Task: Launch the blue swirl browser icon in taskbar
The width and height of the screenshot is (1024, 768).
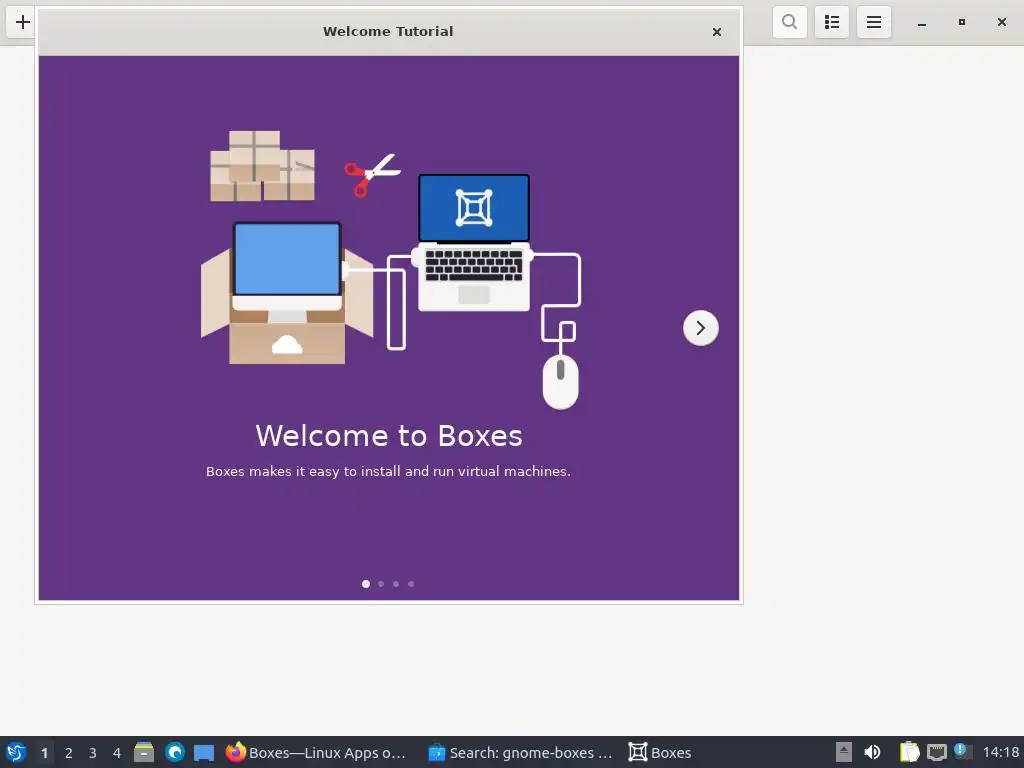Action: [x=174, y=752]
